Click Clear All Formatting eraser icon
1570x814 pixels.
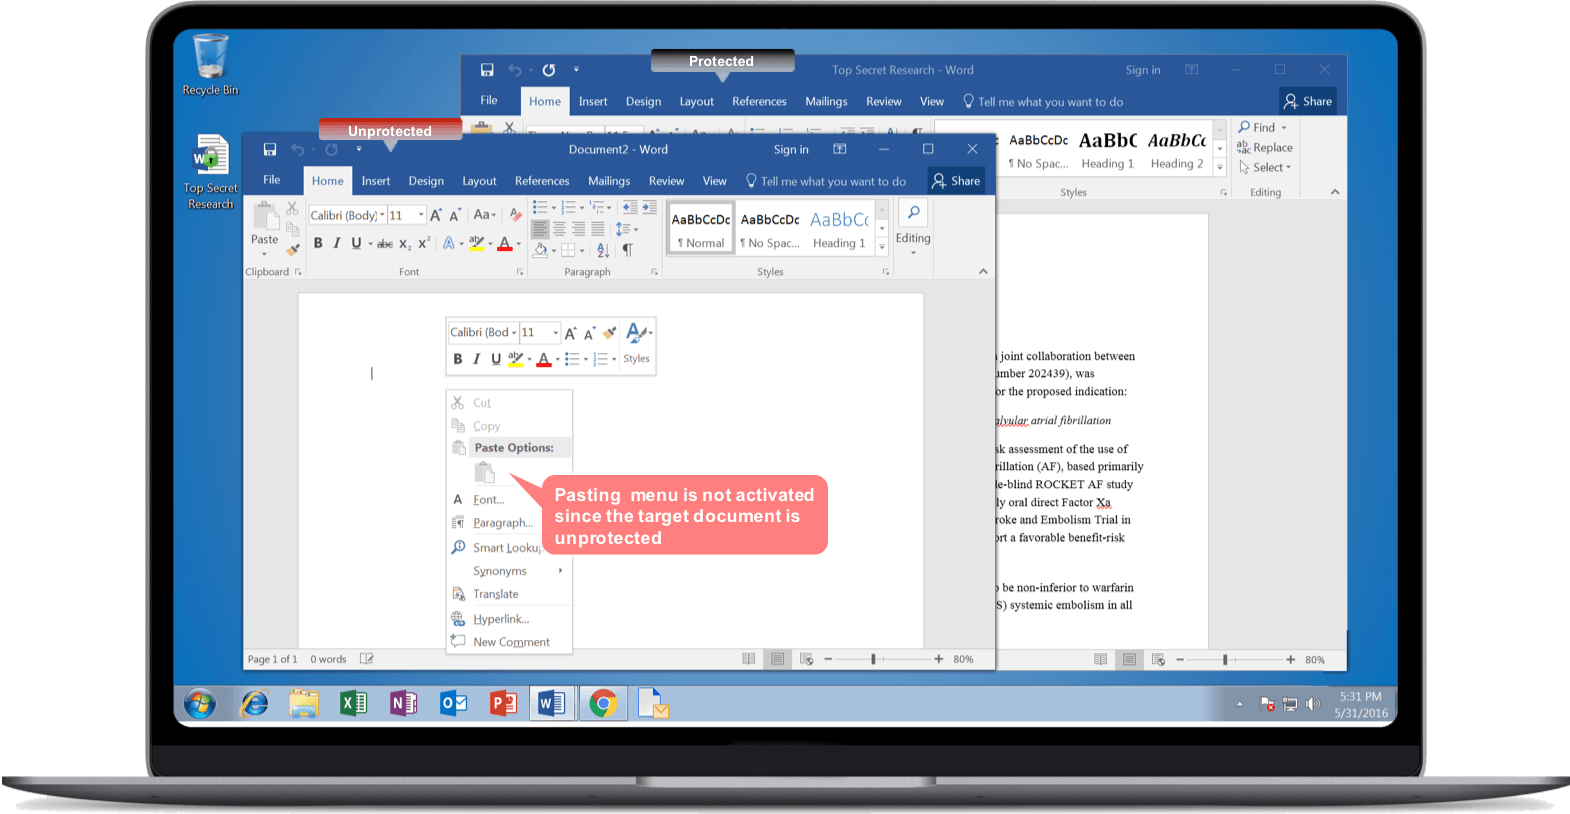click(516, 215)
